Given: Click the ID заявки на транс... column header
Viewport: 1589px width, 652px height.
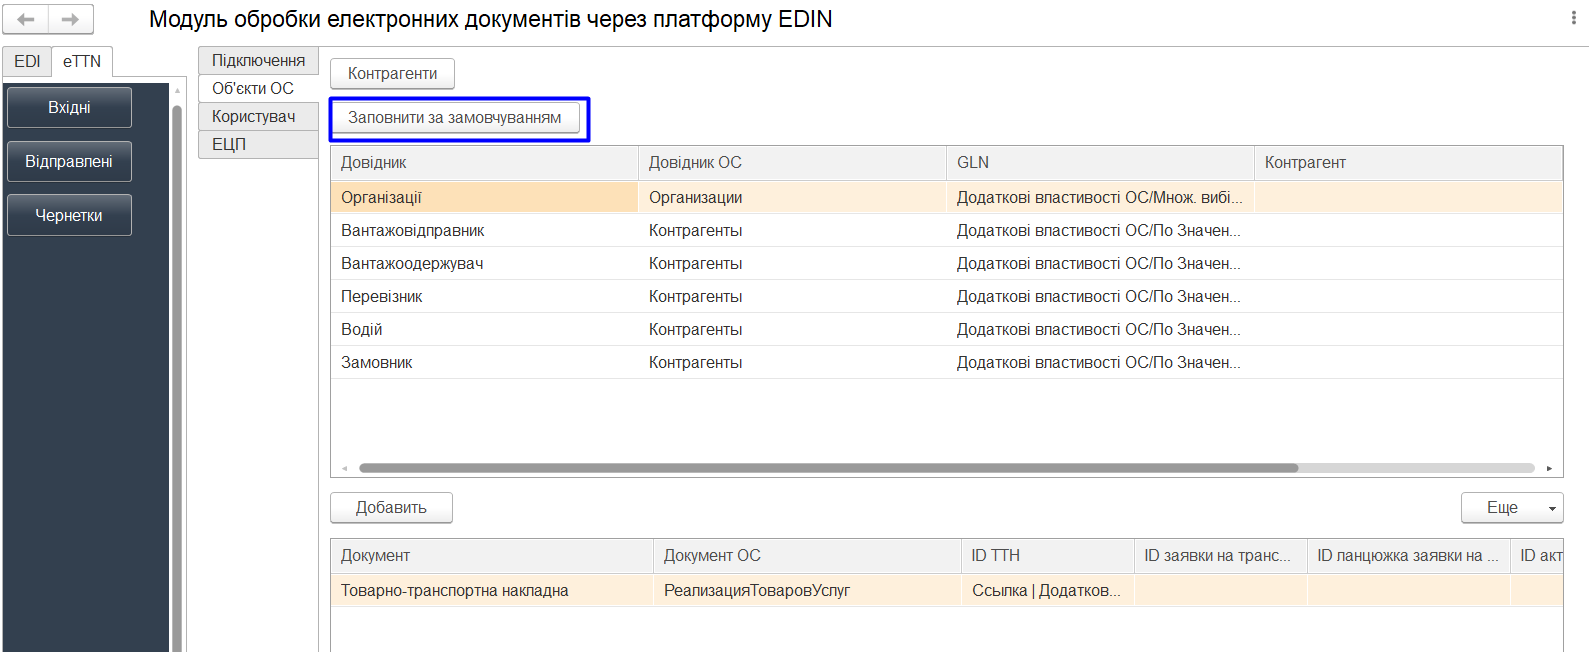Looking at the screenshot, I should point(1221,555).
